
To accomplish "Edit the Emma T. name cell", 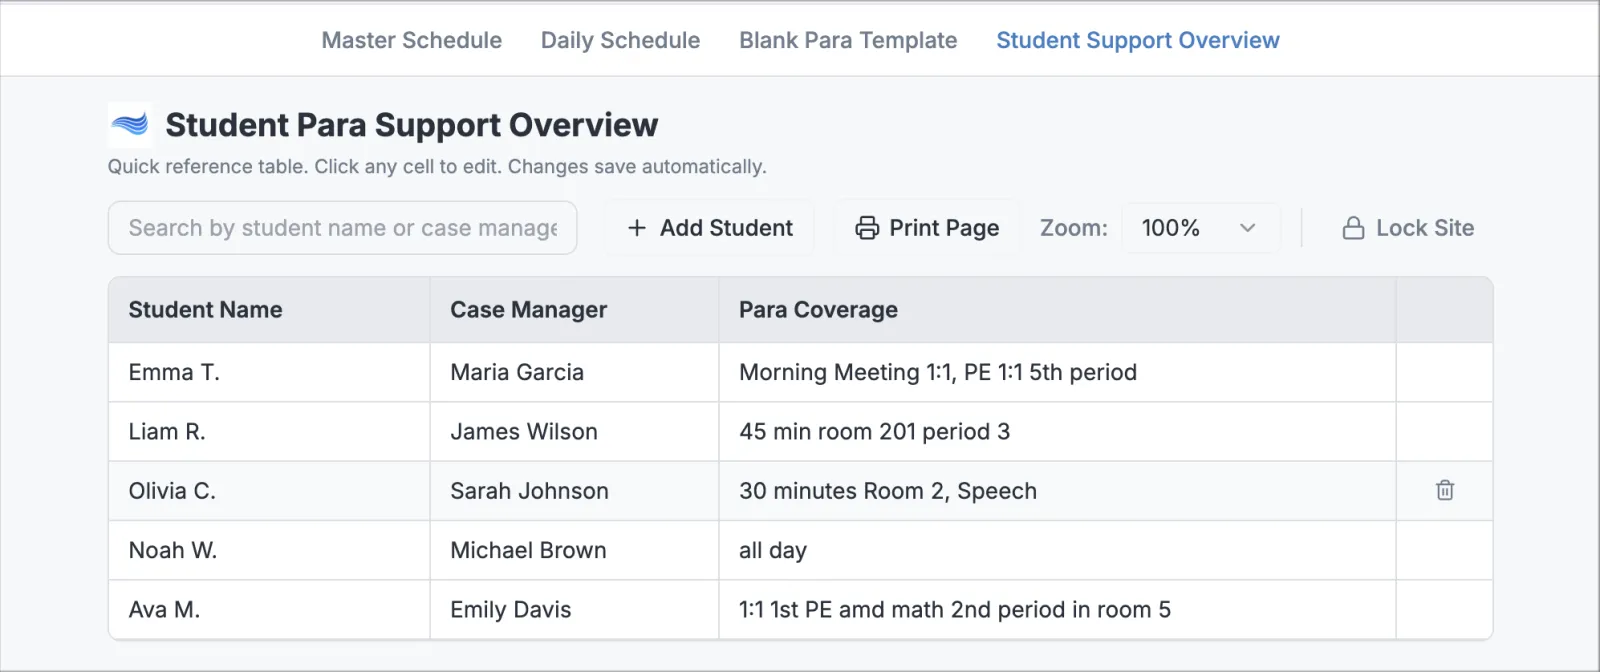I will (x=269, y=372).
